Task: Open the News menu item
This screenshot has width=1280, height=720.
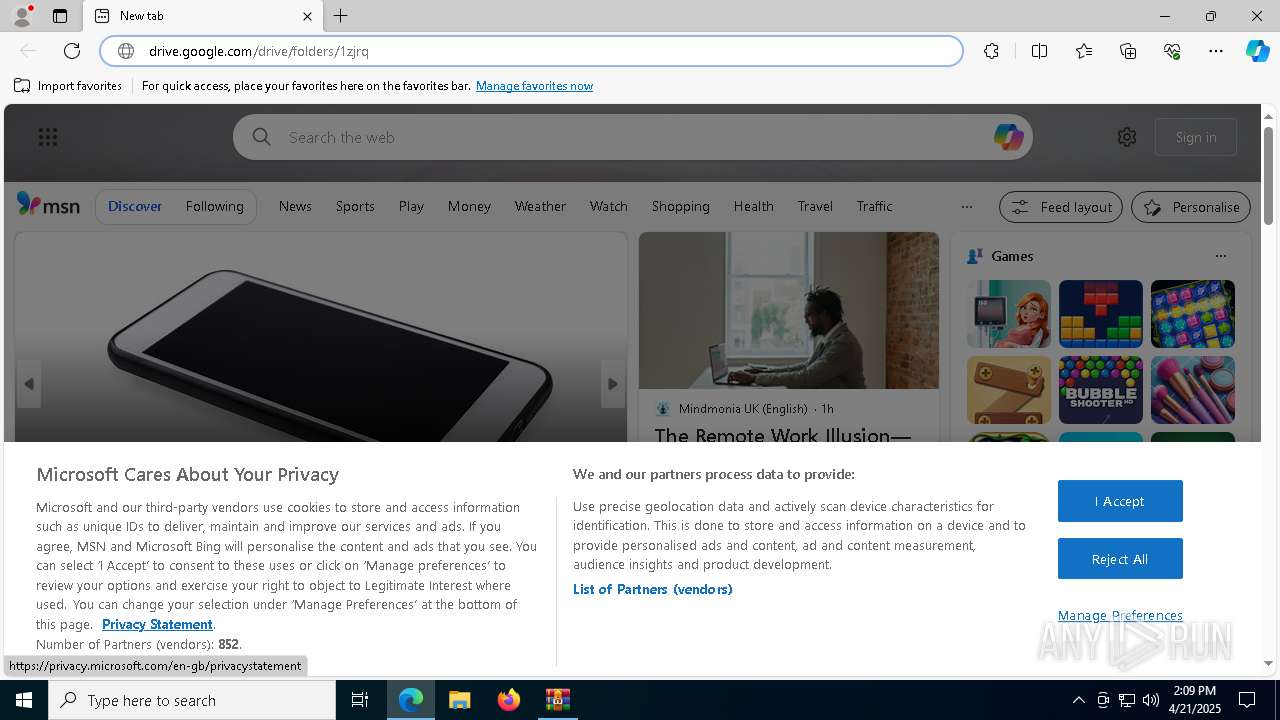Action: coord(295,206)
